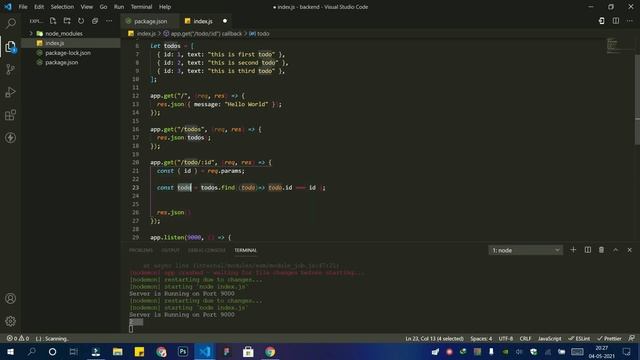Switch to the Debug Console tab
Screen dimensions: 640x360
(207, 250)
